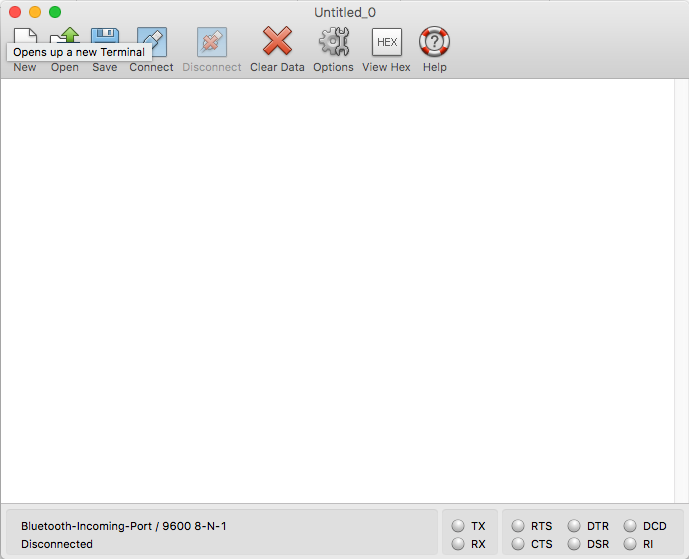Screen dimensions: 689x559
Task: Click the CTS status light
Action: 518,544
